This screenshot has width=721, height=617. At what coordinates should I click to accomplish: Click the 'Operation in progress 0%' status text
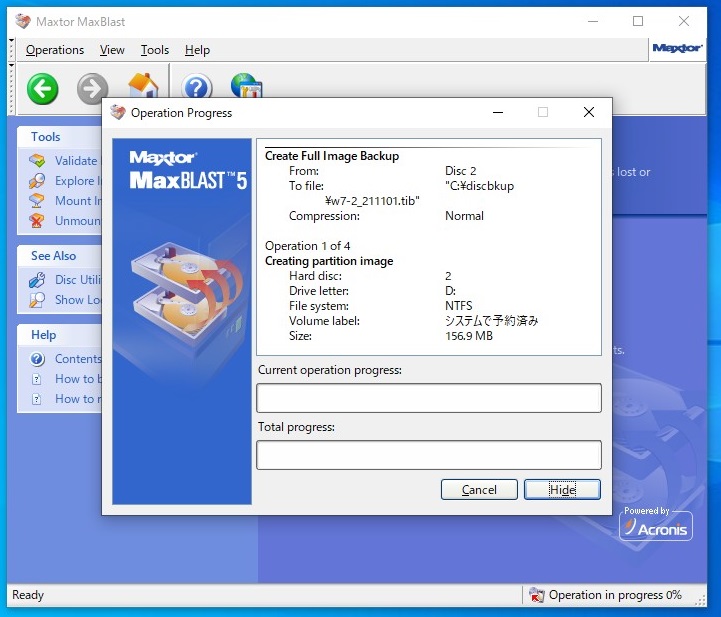coord(615,595)
